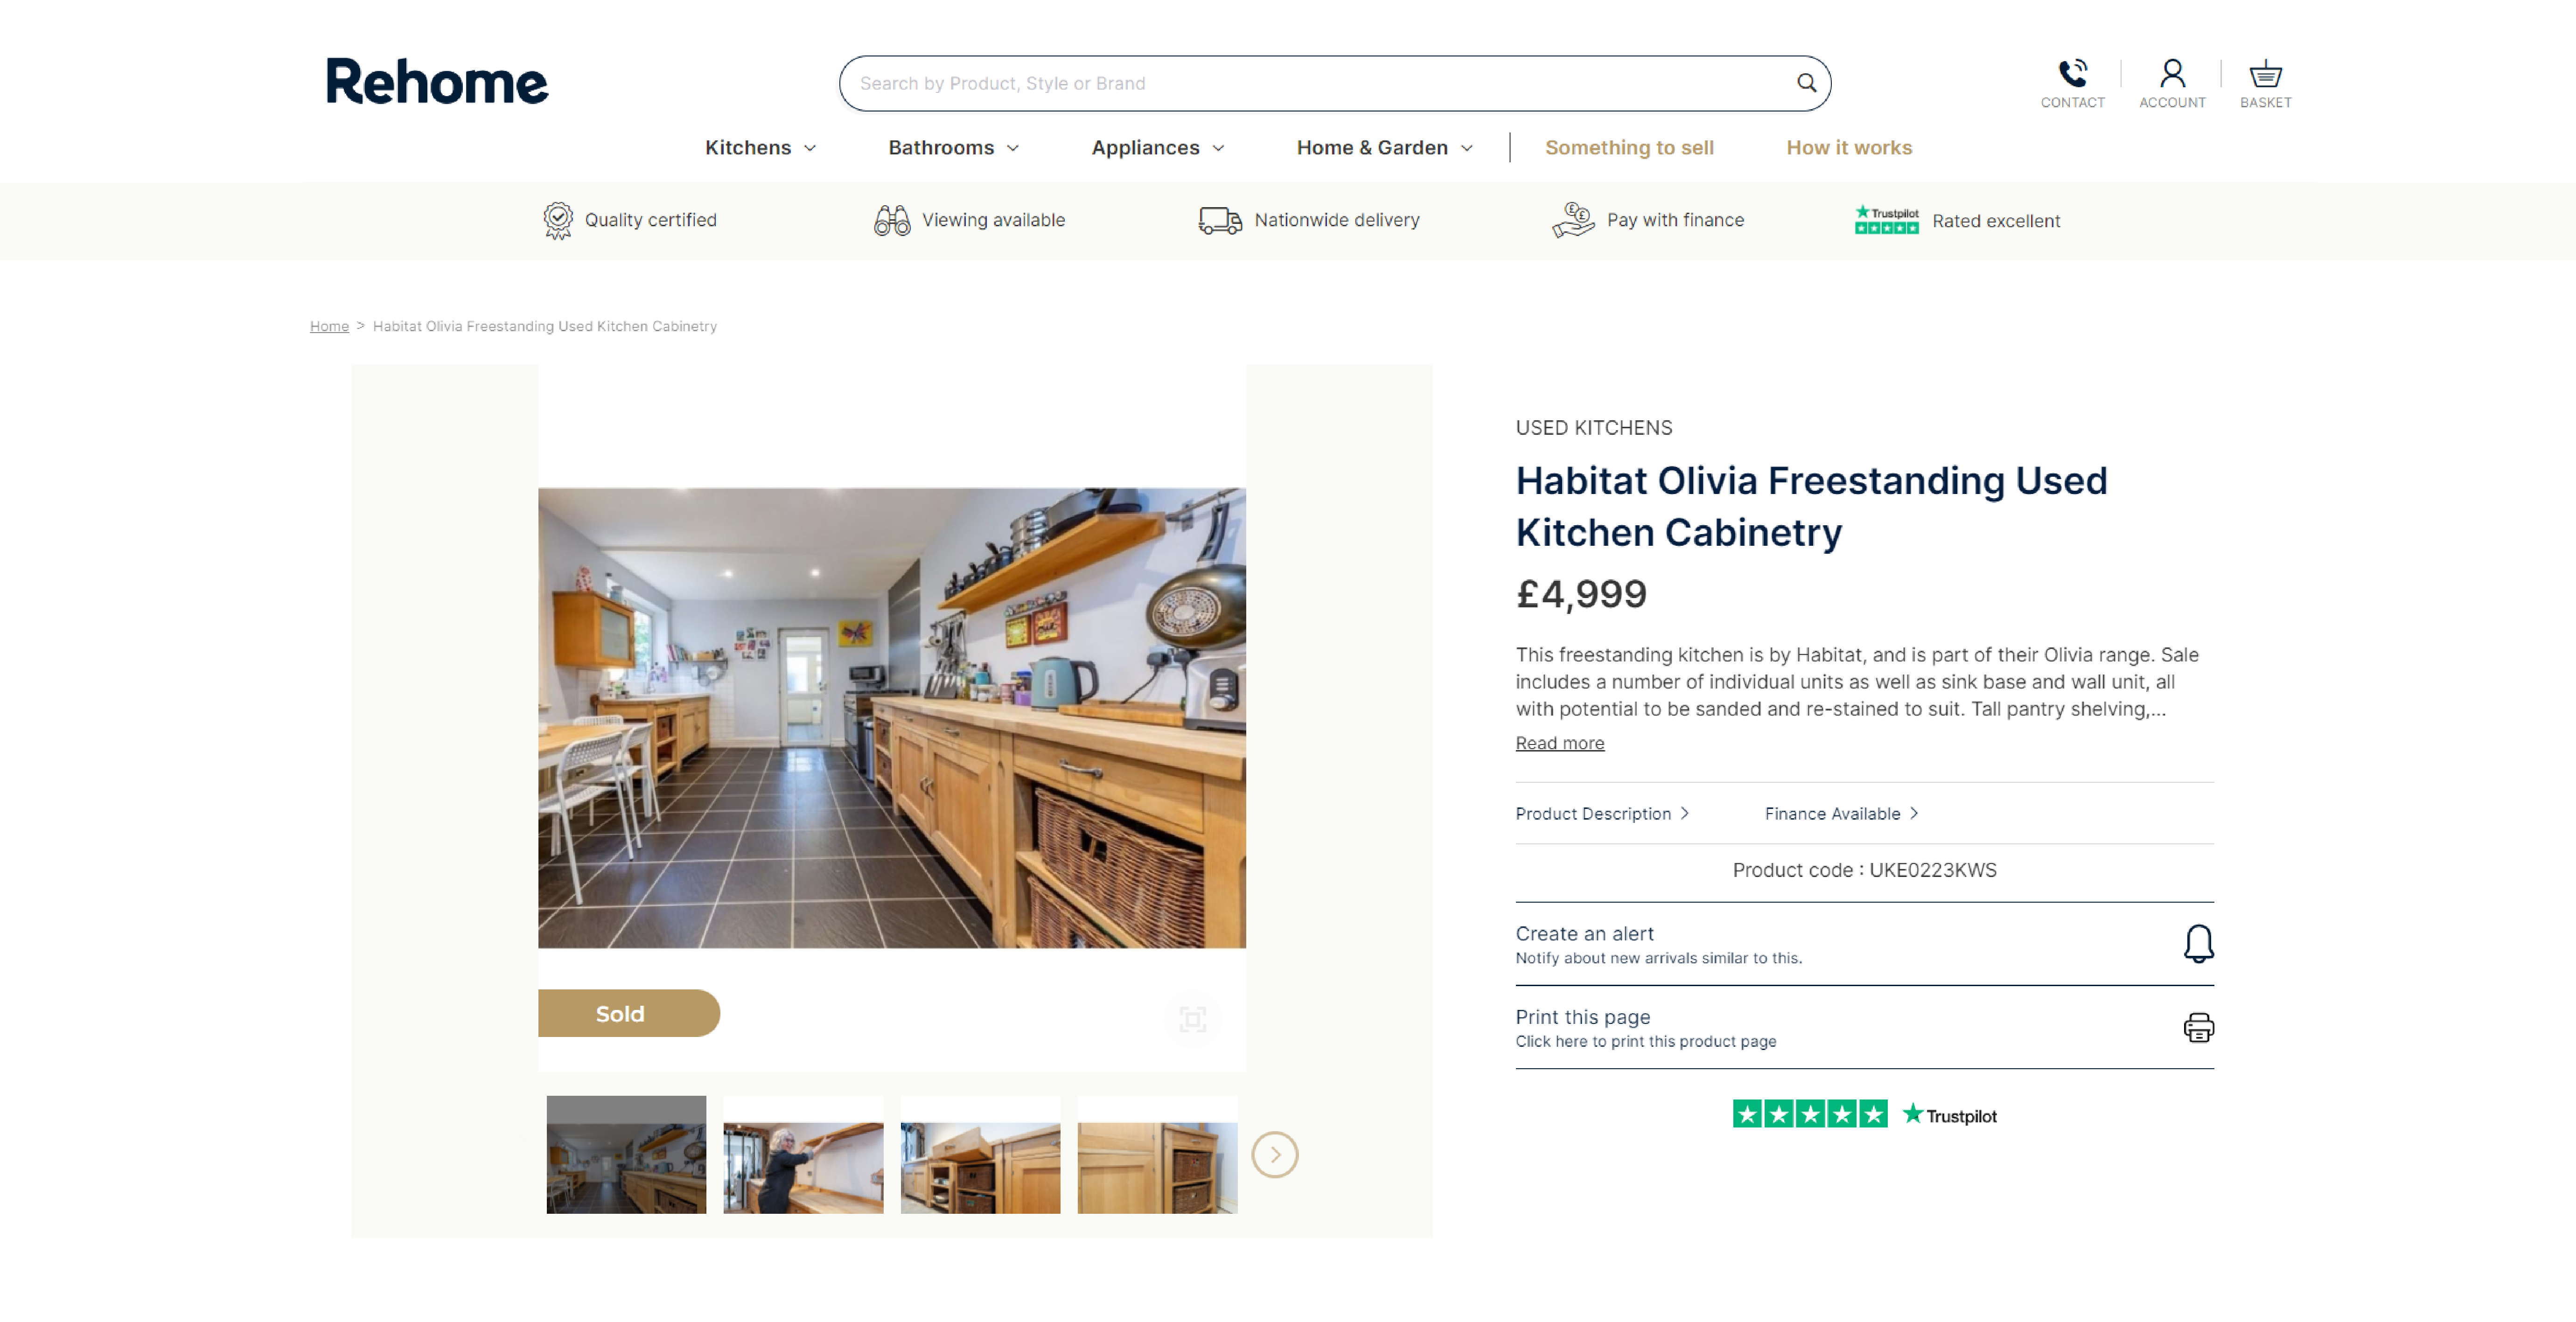Expand the Appliances dropdown menu
The width and height of the screenshot is (2576, 1322).
click(x=1157, y=148)
